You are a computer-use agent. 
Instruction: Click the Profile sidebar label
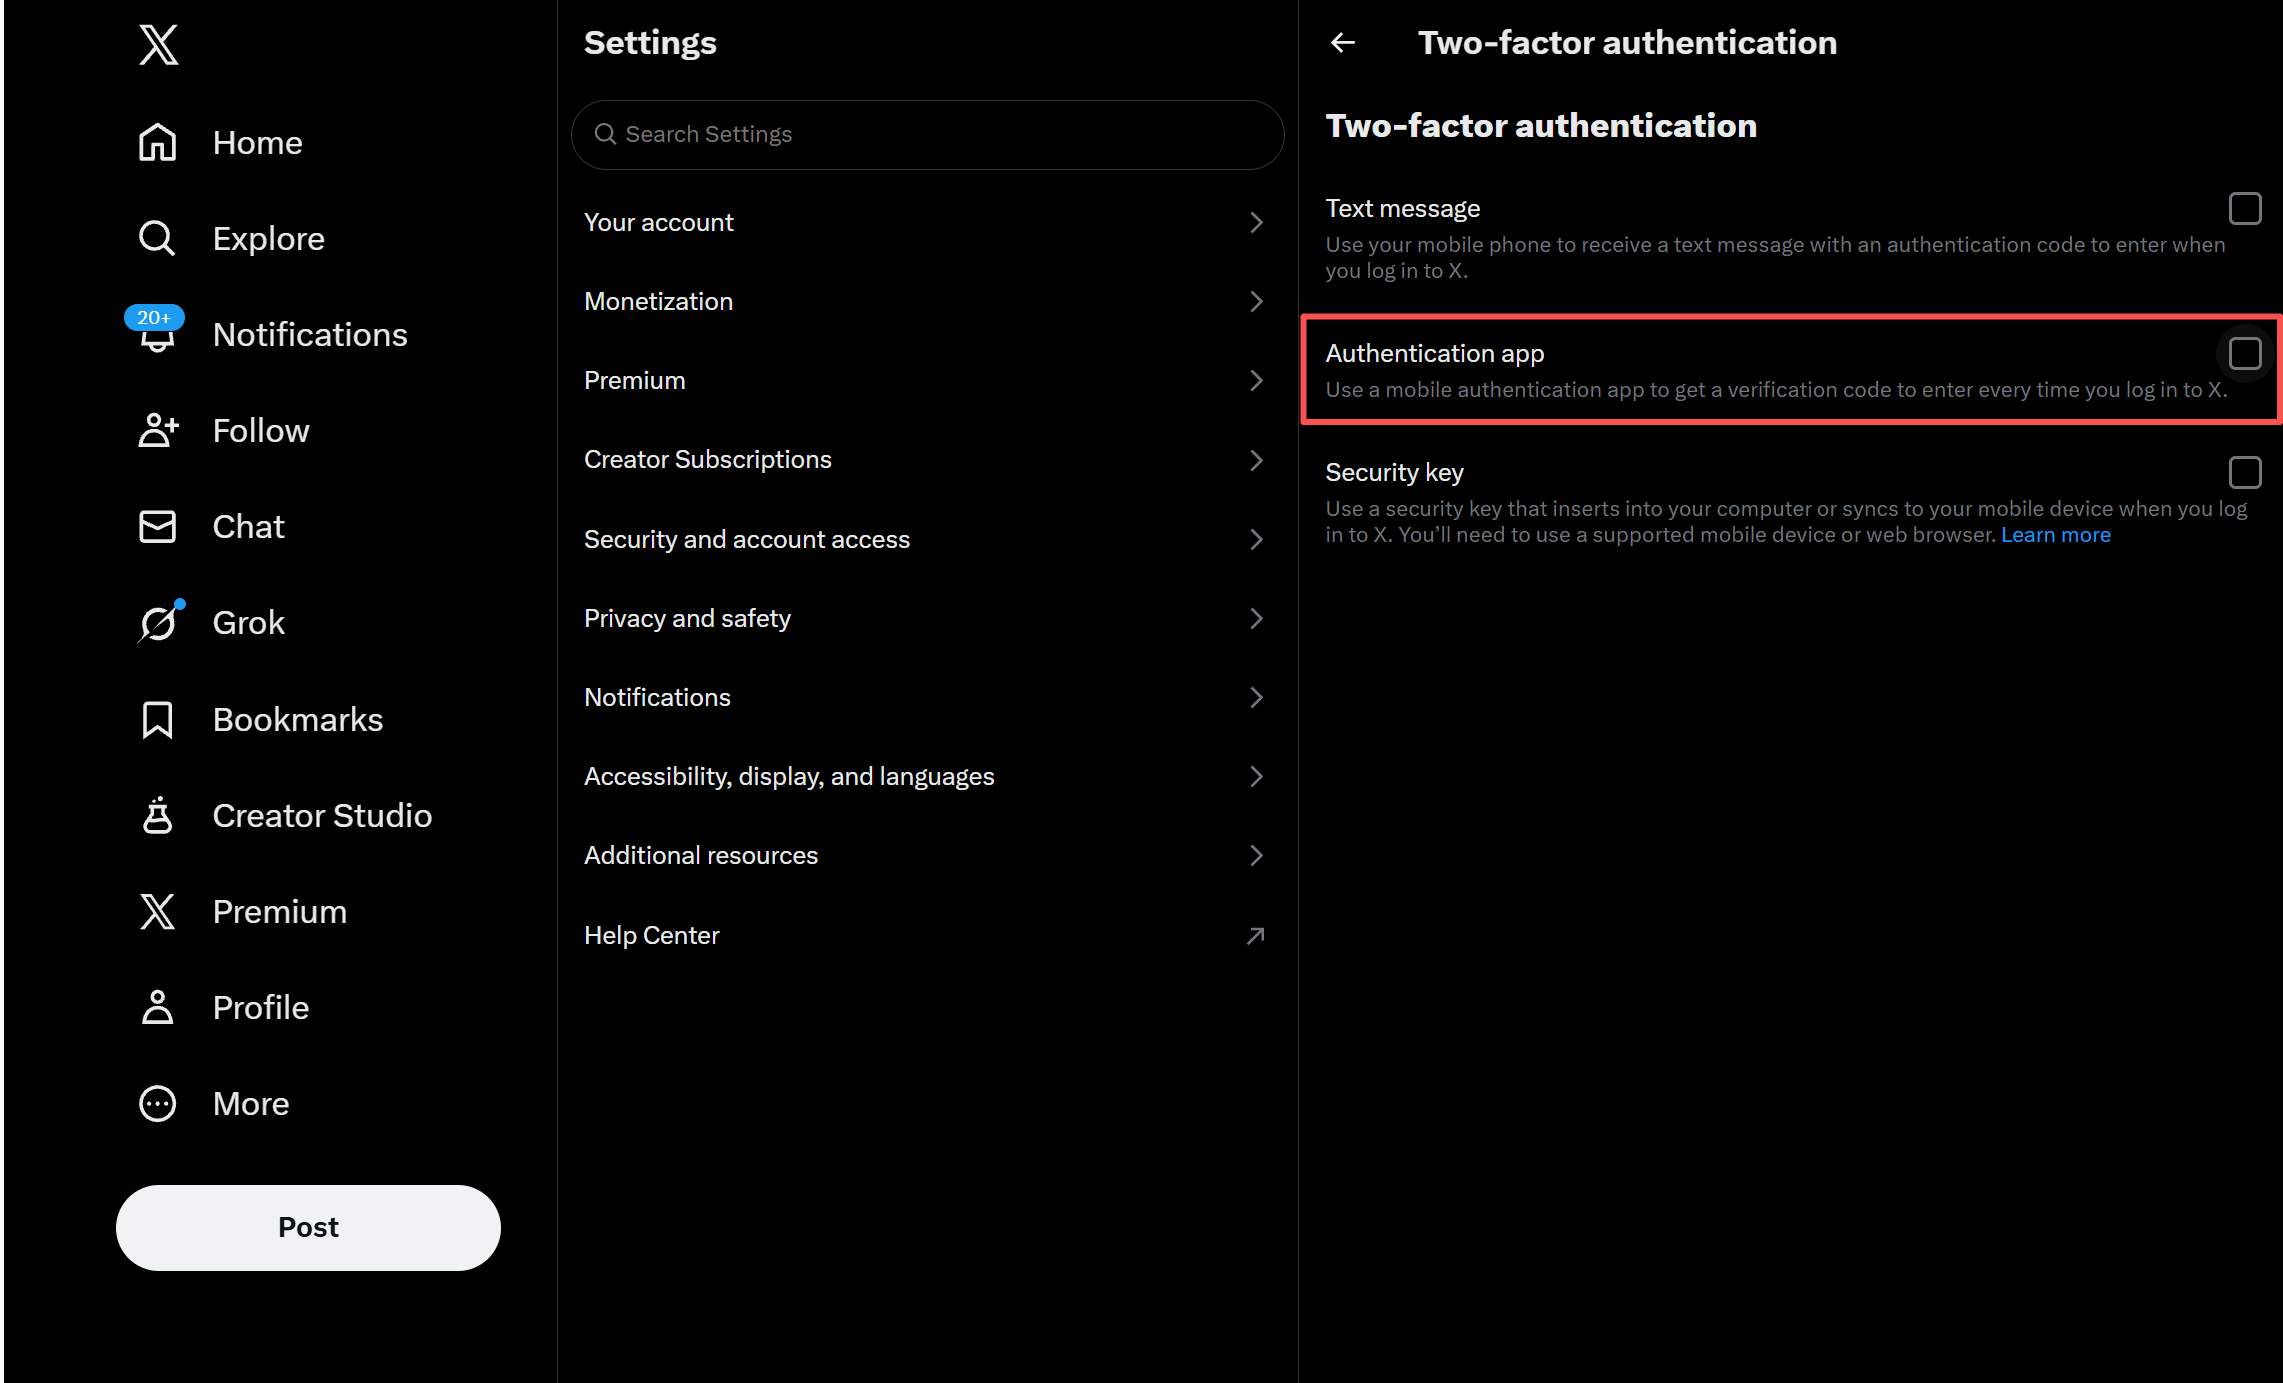pos(261,1007)
